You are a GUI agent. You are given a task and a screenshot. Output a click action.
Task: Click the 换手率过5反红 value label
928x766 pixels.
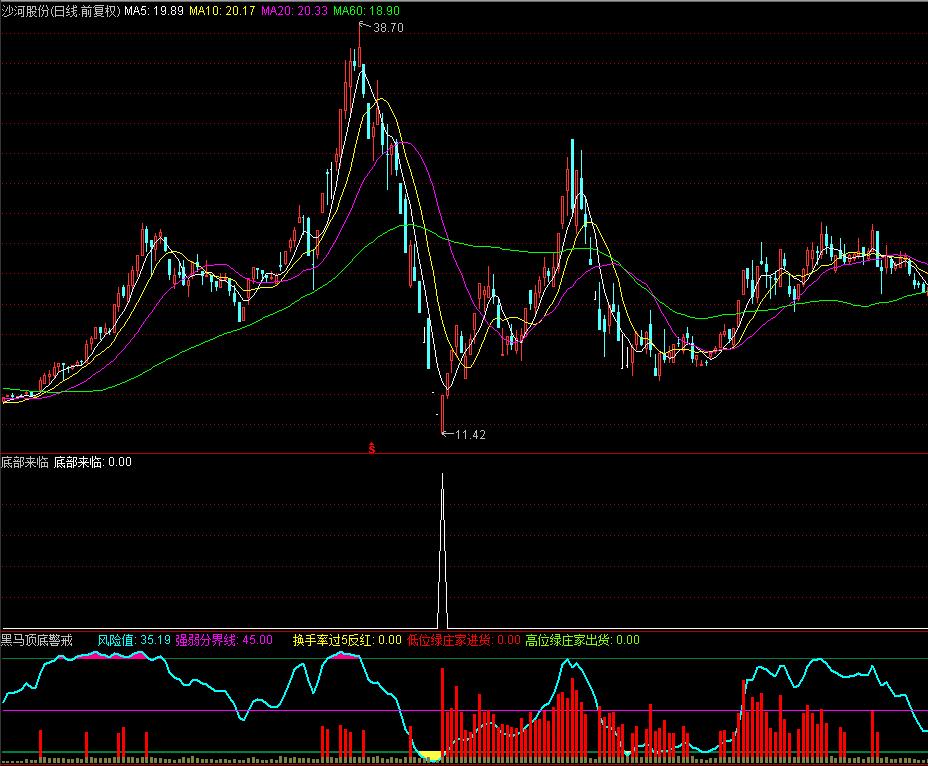pyautogui.click(x=346, y=640)
